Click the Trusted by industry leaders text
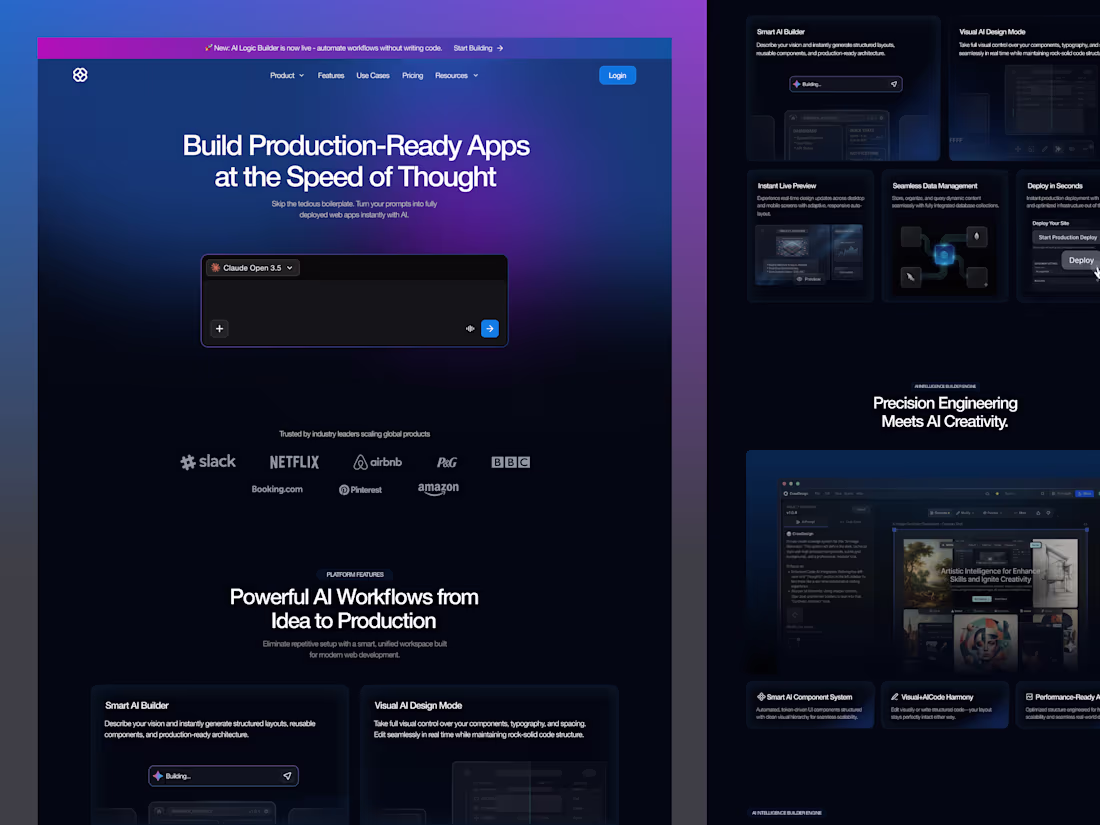 coord(354,434)
